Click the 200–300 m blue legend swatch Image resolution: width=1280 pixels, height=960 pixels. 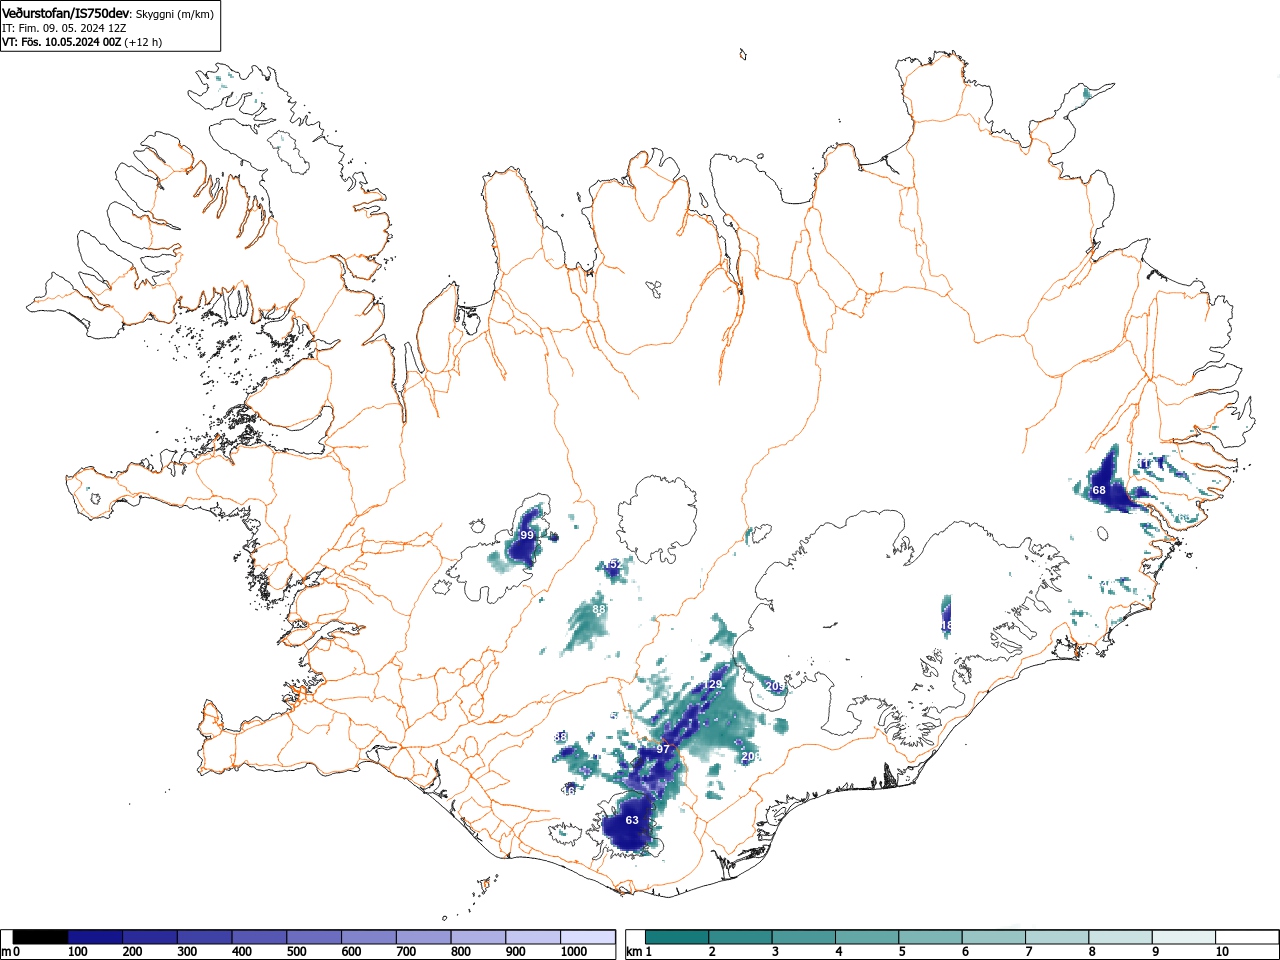click(150, 937)
